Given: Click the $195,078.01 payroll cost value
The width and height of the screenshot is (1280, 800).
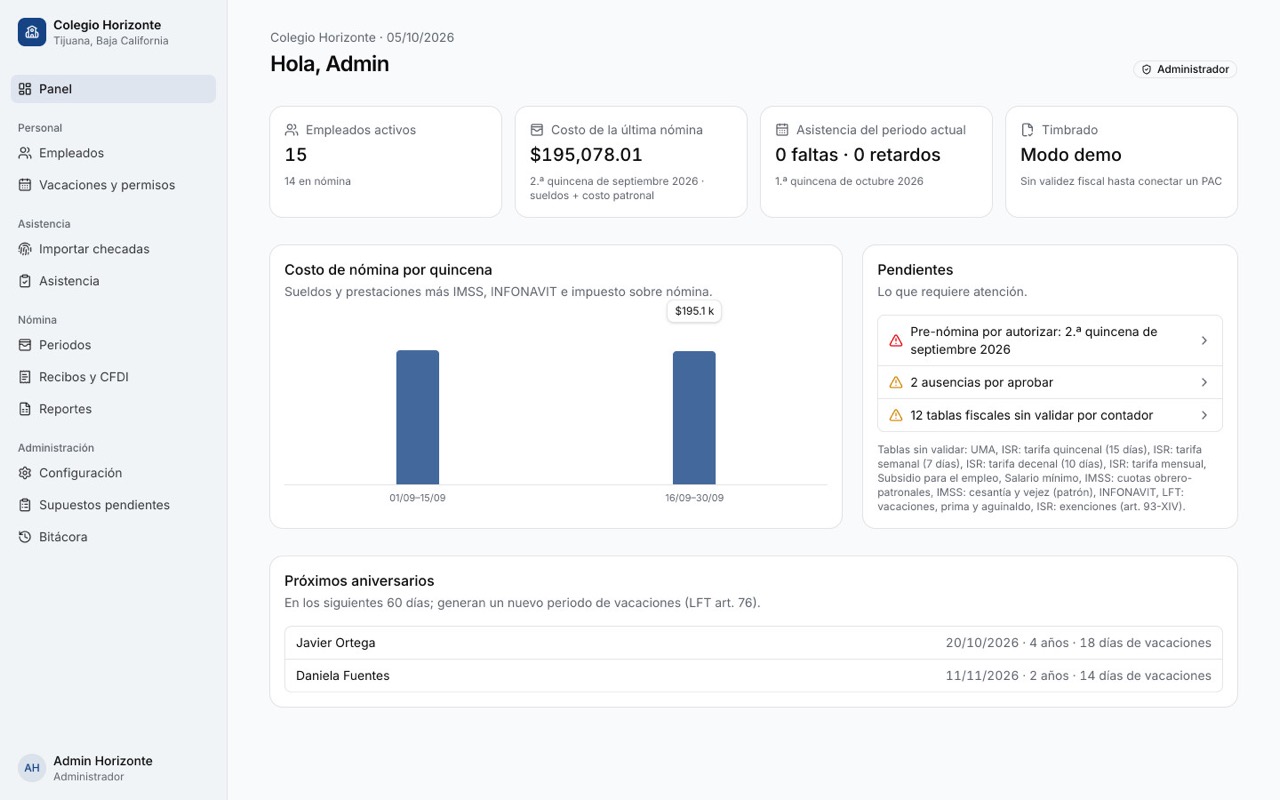Looking at the screenshot, I should point(586,155).
